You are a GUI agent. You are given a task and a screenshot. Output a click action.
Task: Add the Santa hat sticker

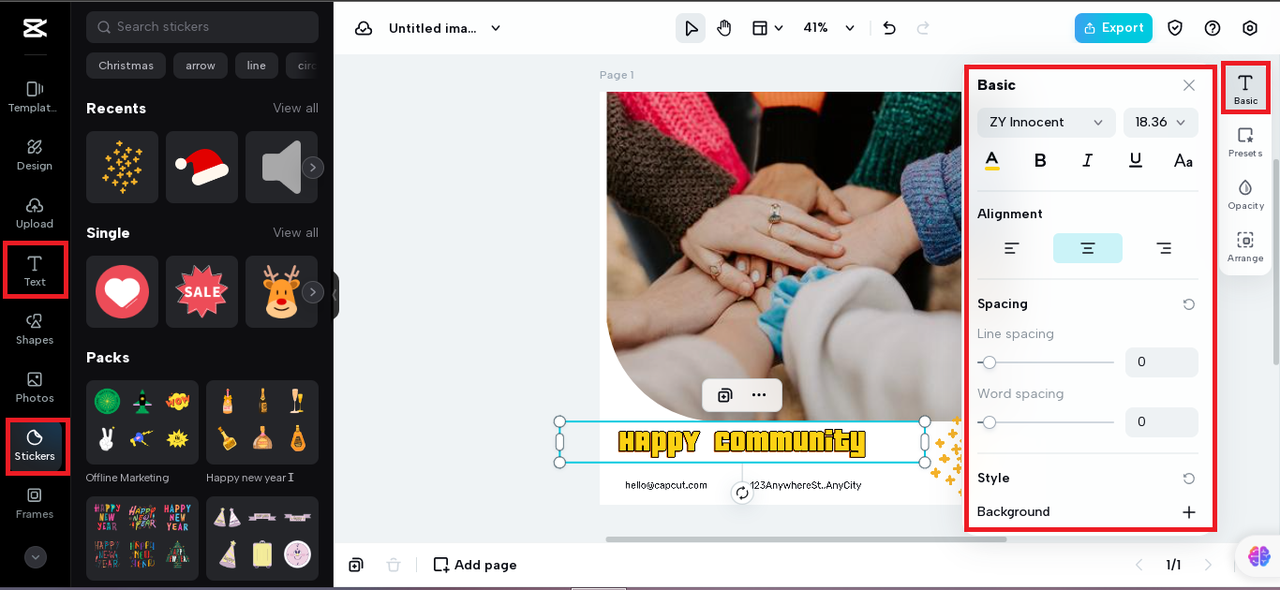pos(202,167)
